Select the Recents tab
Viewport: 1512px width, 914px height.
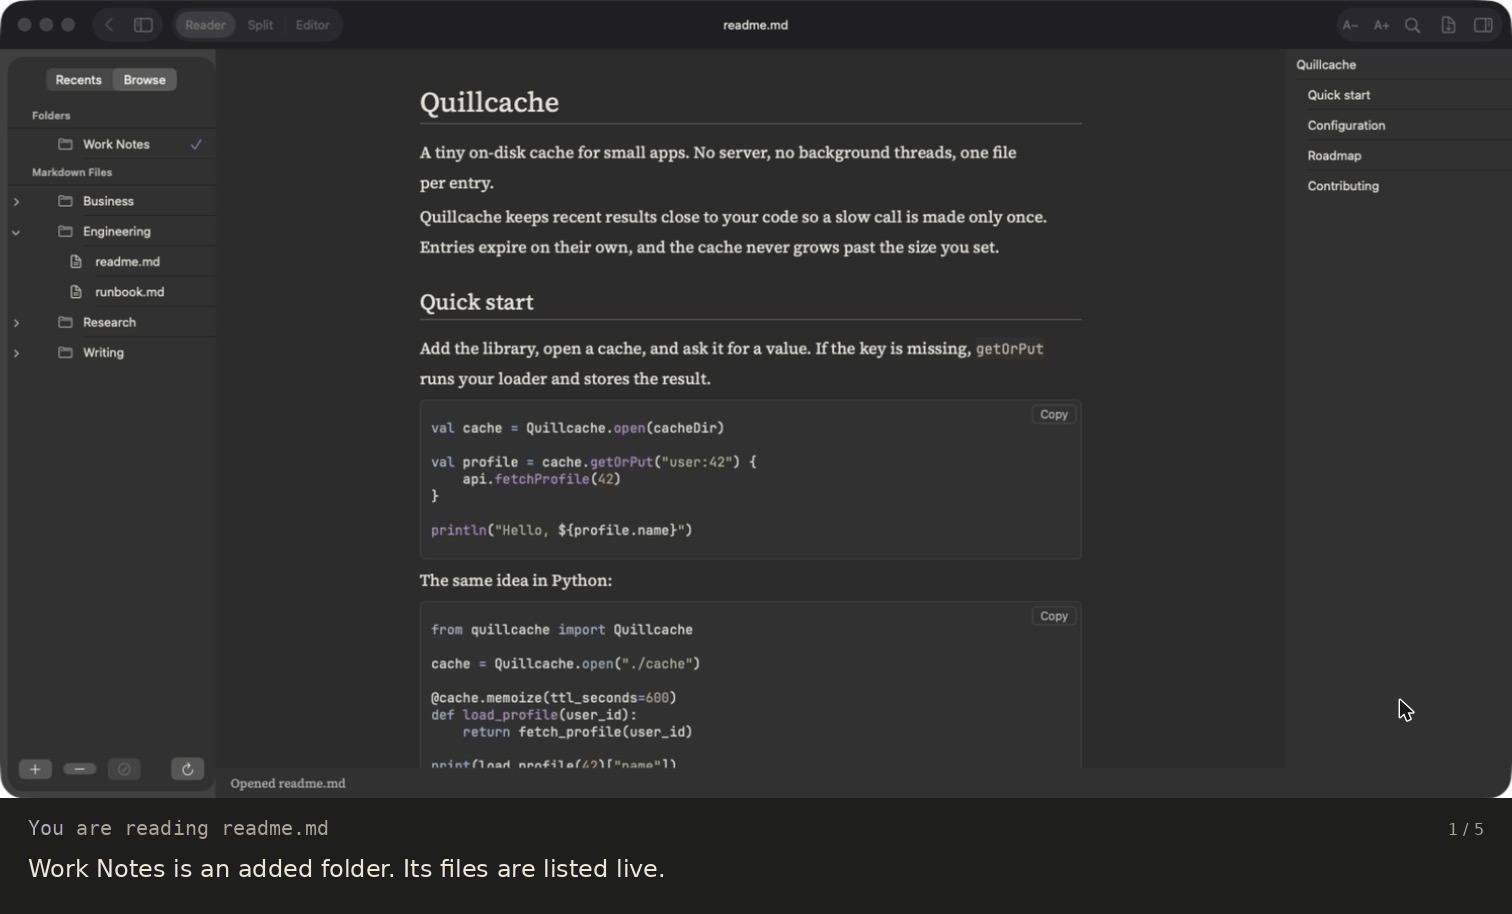click(79, 80)
